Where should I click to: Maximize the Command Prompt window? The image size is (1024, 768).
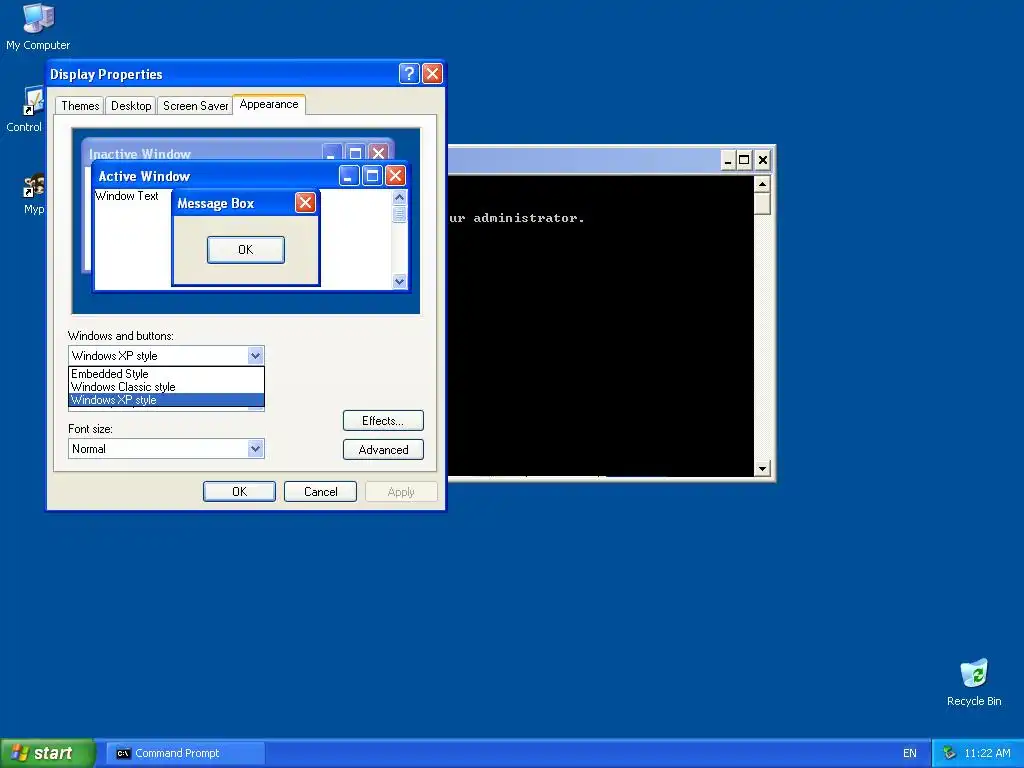coord(744,160)
